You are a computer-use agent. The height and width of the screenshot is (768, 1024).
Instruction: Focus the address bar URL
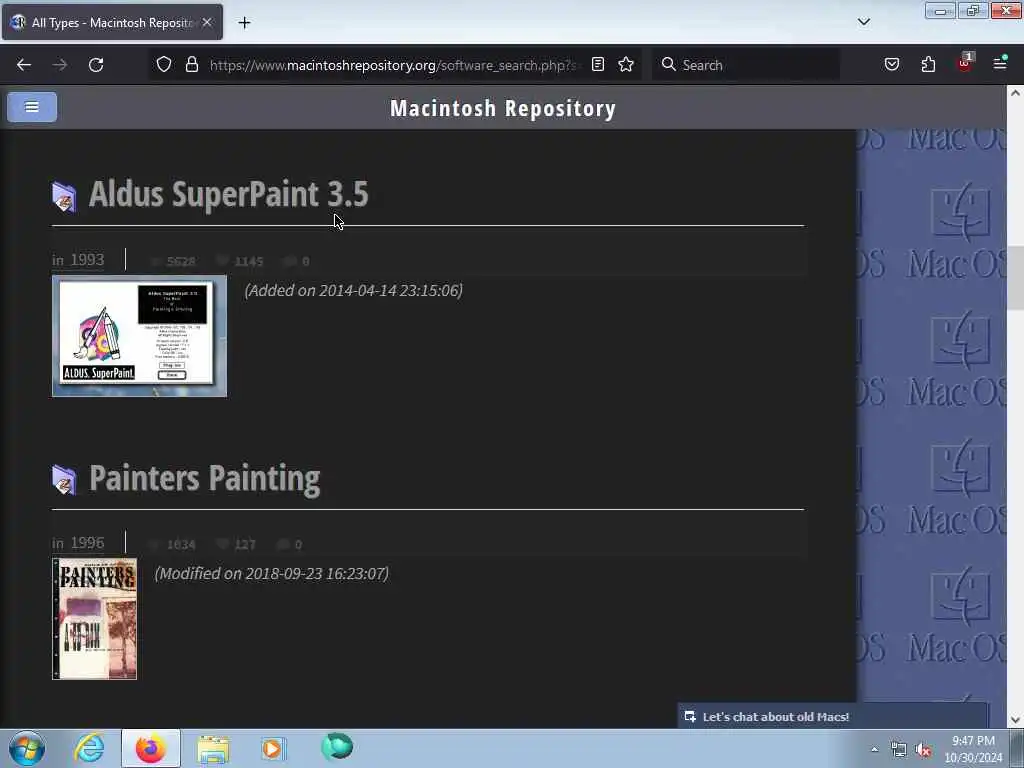(x=393, y=65)
